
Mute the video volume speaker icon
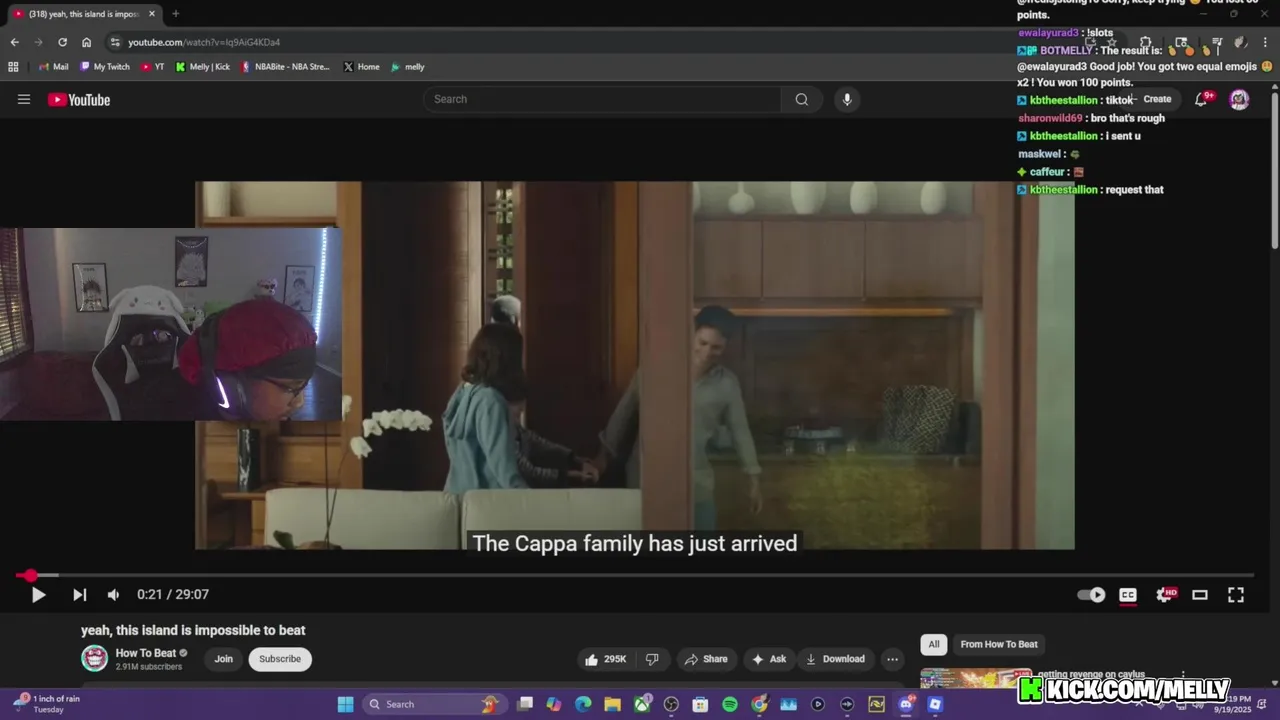pyautogui.click(x=113, y=595)
